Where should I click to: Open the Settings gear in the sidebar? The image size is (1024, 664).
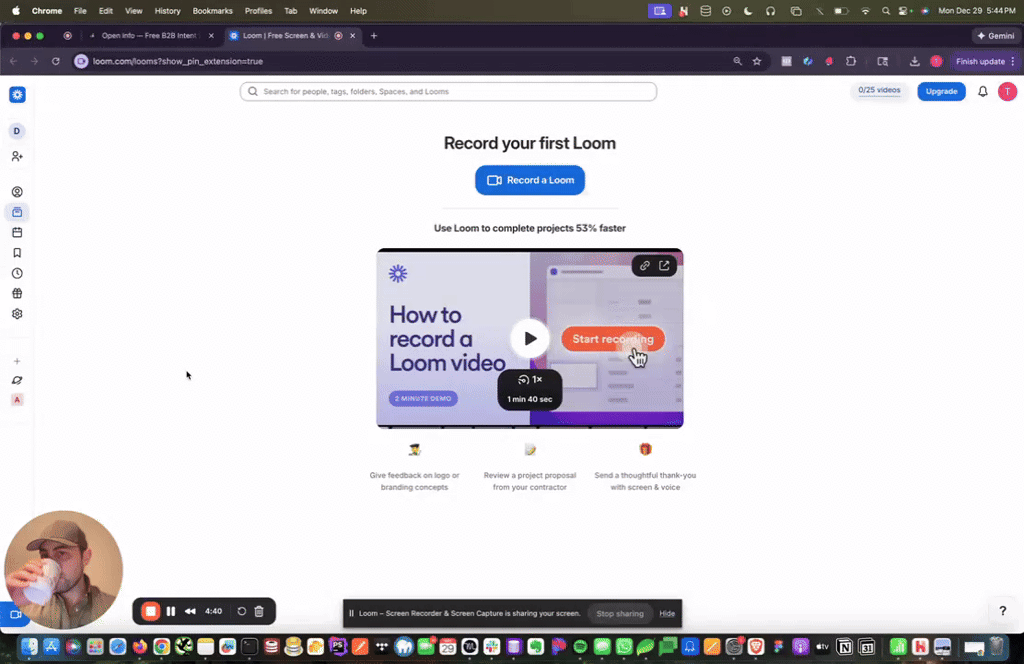(x=17, y=314)
